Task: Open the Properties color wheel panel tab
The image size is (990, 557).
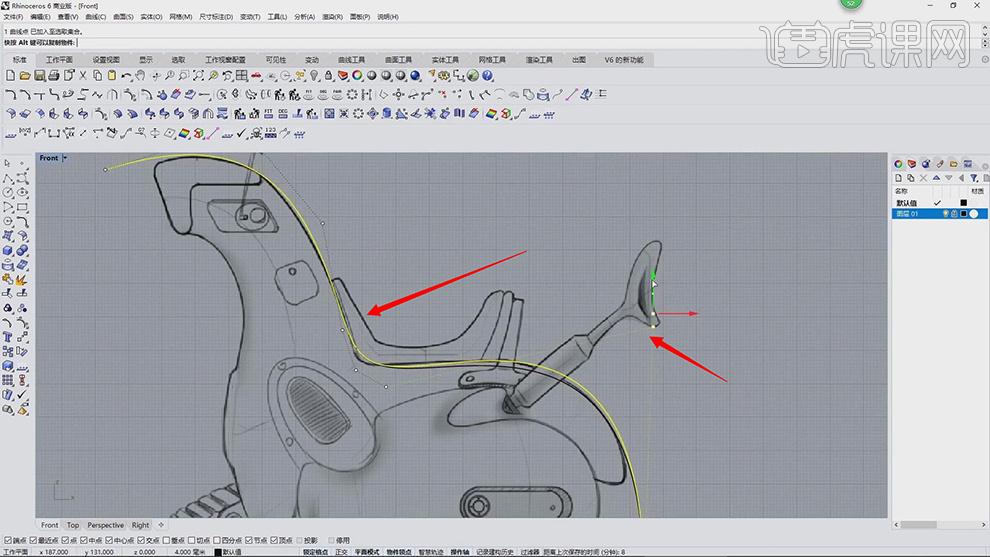Action: 898,164
